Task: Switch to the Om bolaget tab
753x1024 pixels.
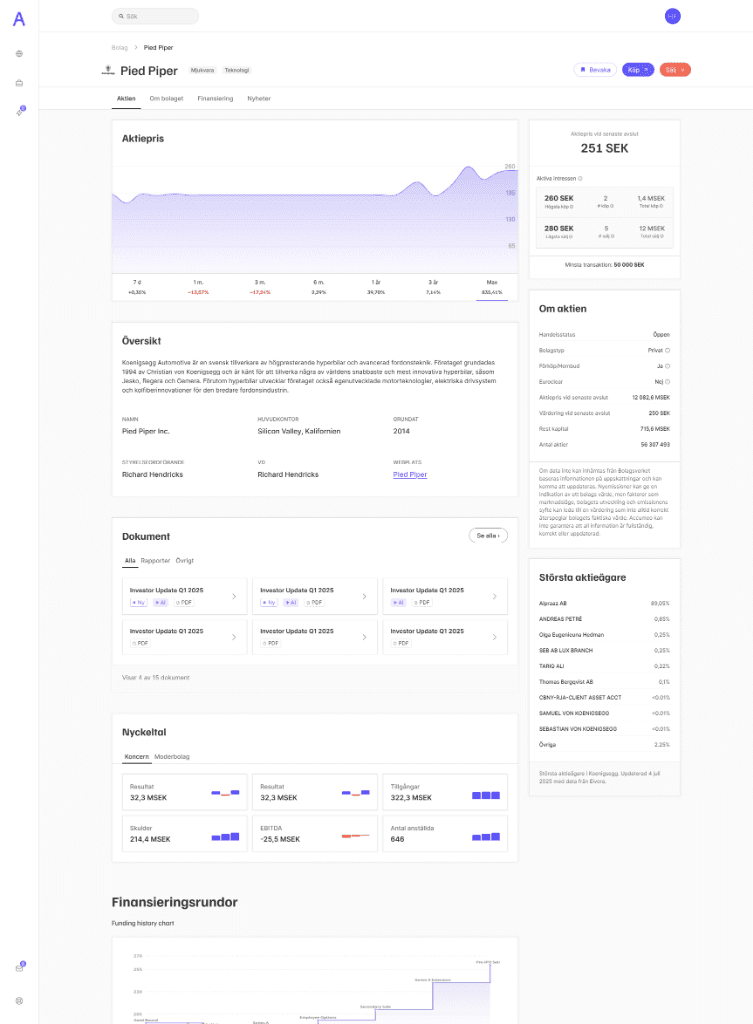Action: (166, 99)
